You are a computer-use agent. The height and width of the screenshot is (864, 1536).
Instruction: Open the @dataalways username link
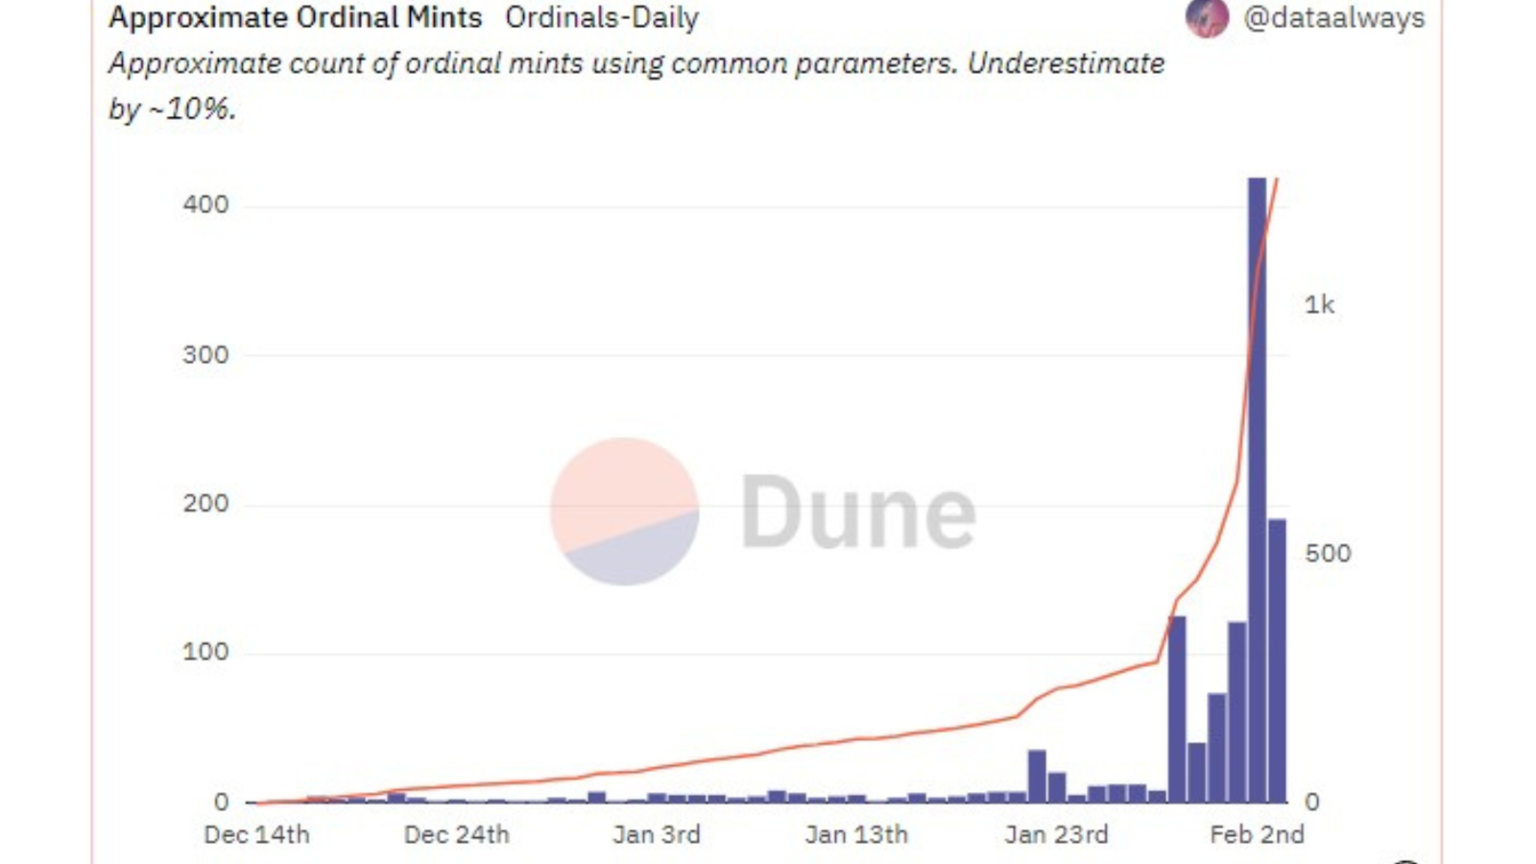(x=1333, y=17)
